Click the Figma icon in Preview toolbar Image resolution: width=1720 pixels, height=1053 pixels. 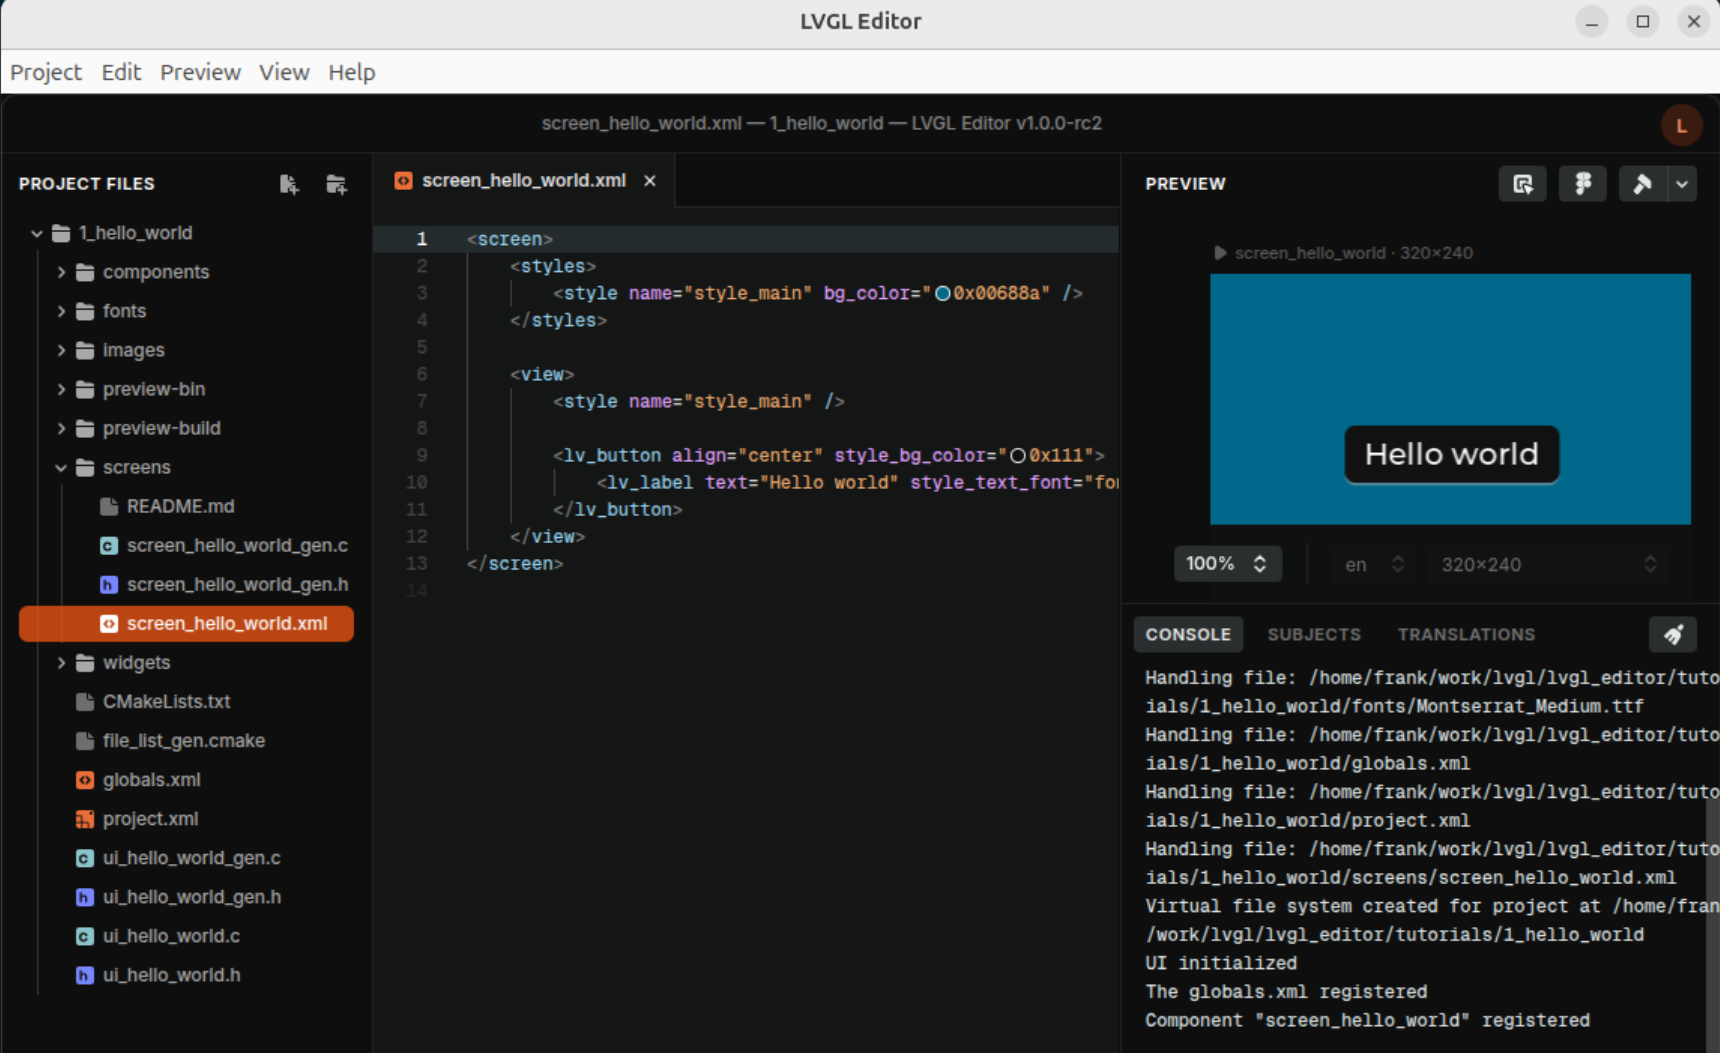pos(1582,184)
